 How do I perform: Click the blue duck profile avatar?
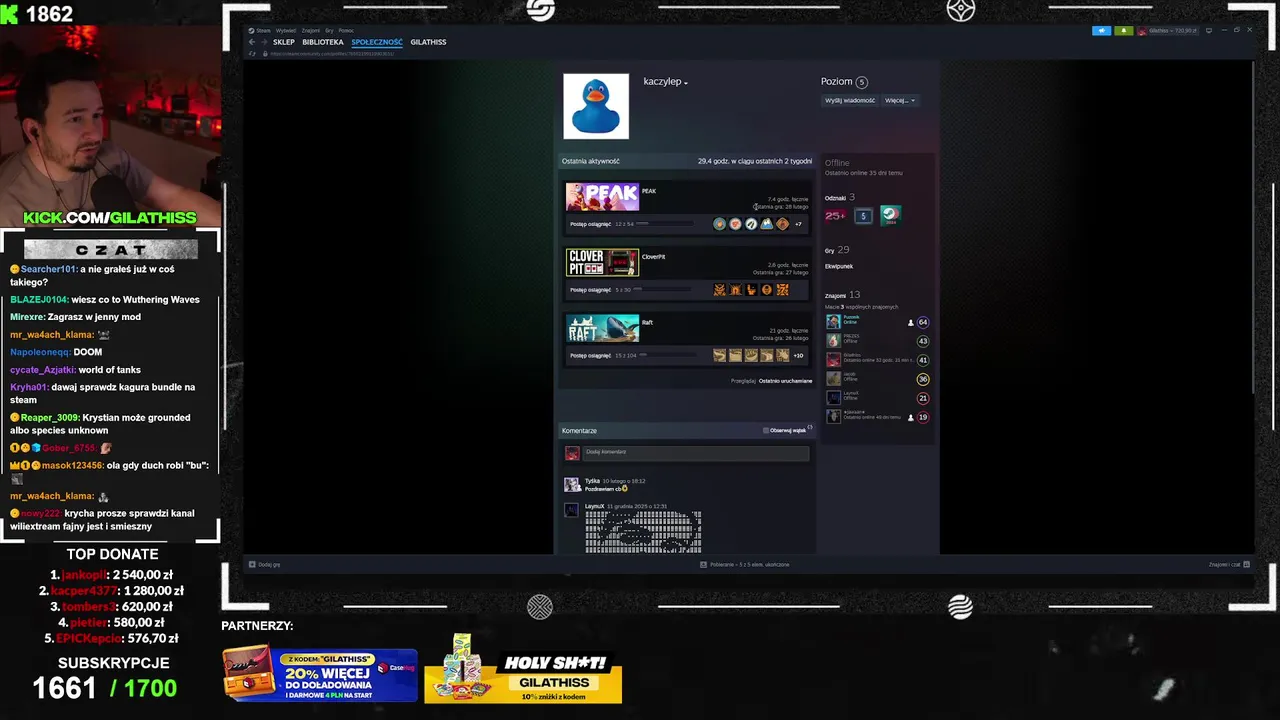point(596,106)
